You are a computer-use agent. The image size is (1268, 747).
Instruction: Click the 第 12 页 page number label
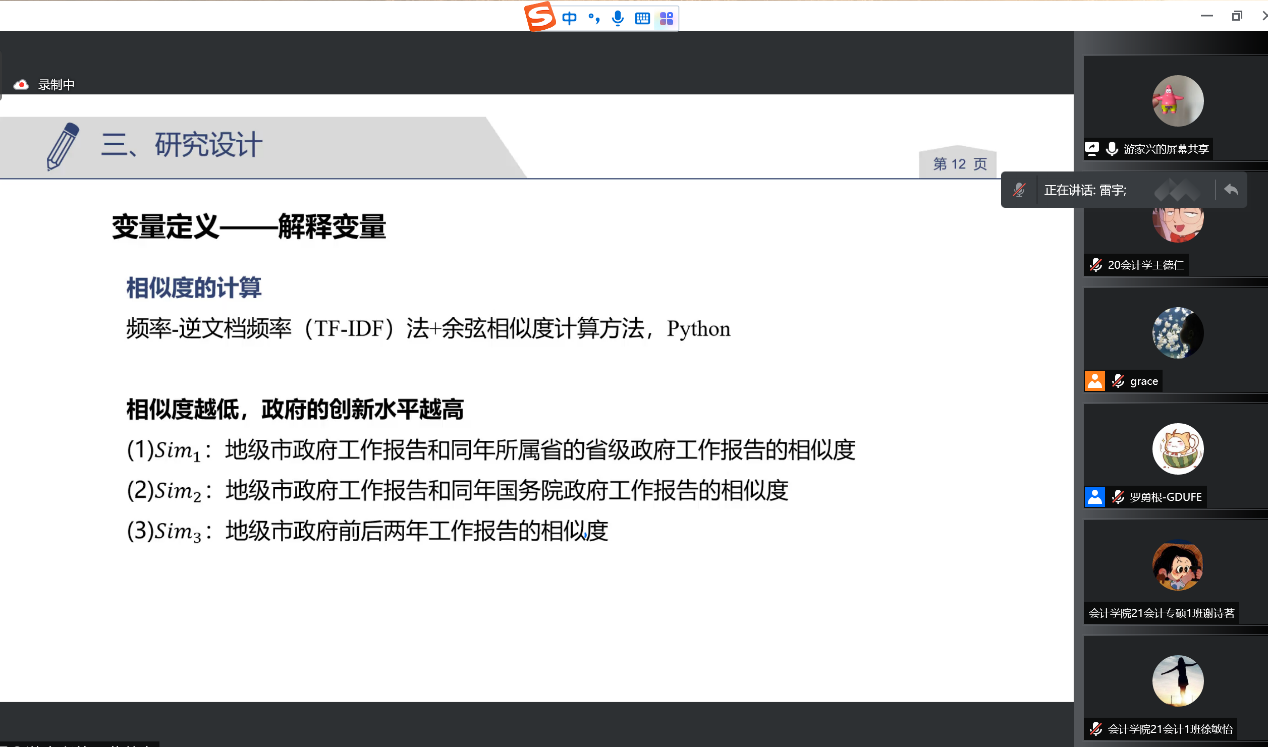pos(959,164)
